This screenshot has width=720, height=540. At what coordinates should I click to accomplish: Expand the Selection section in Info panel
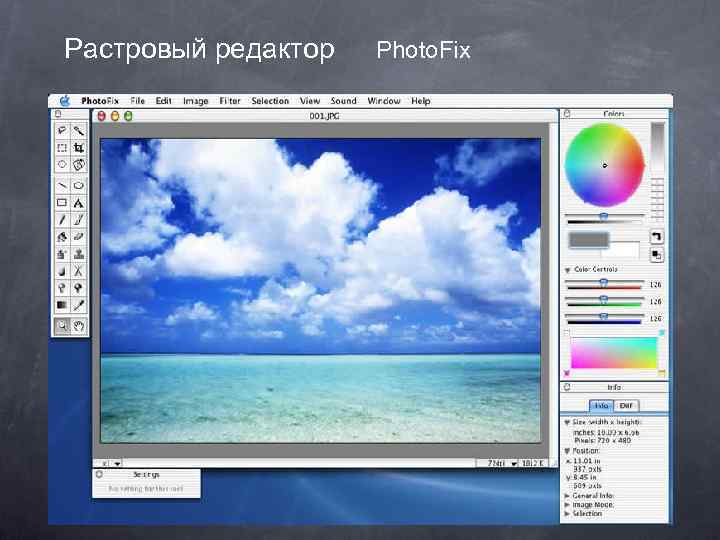567,513
